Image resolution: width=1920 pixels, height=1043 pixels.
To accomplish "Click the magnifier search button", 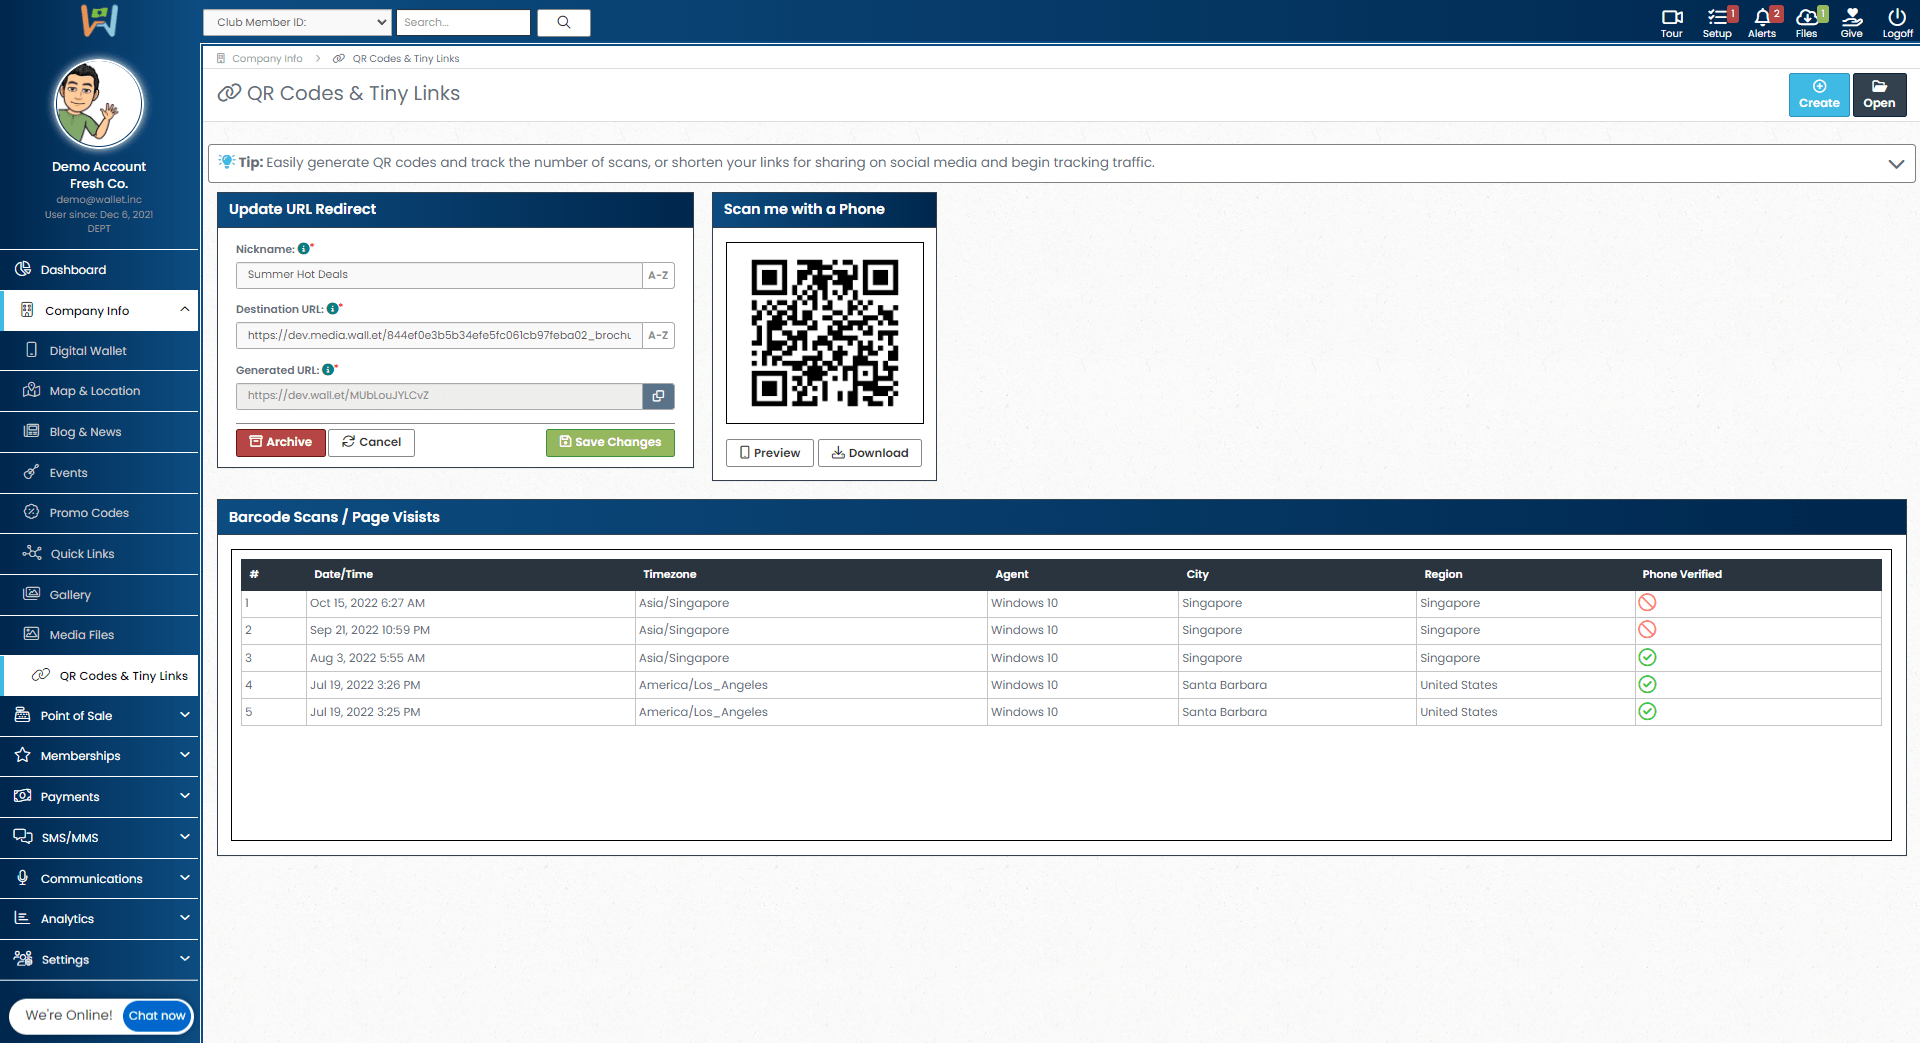I will [564, 22].
